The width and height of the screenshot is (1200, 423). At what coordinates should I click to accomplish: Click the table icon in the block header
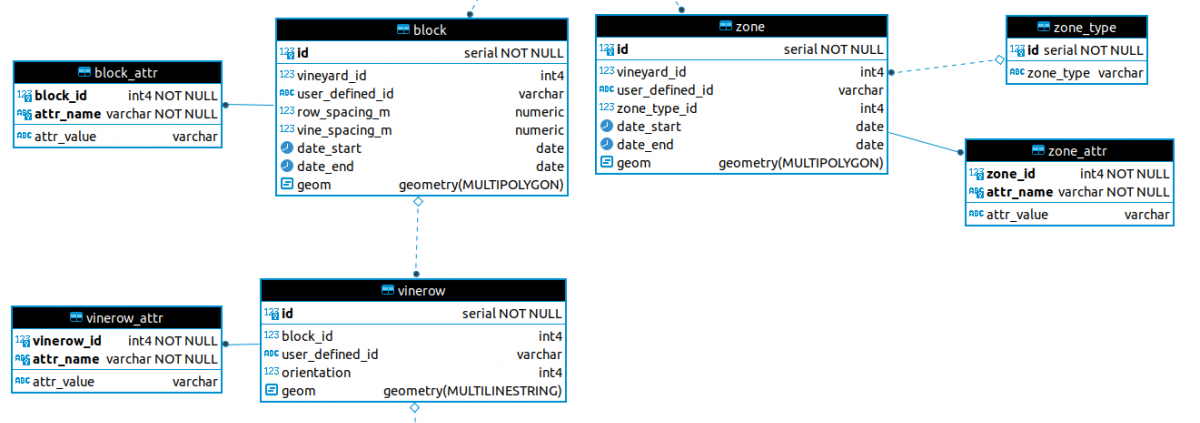tap(403, 30)
